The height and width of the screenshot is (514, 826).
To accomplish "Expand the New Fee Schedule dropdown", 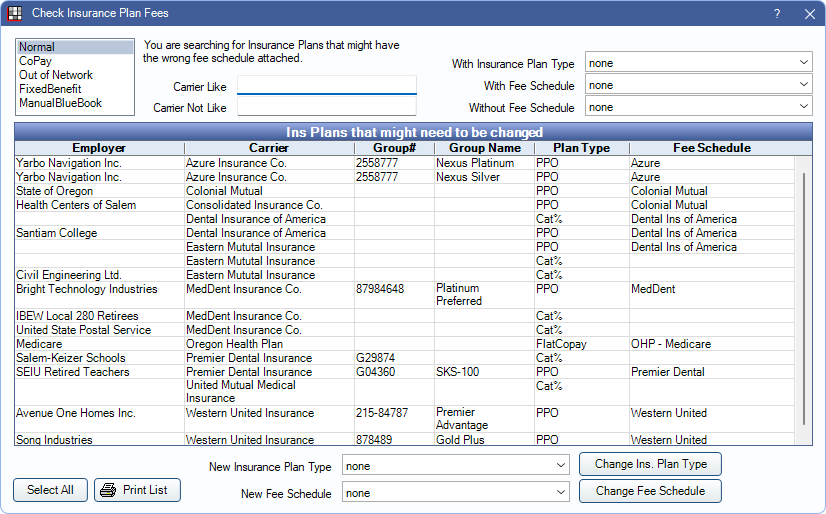I will tap(455, 493).
